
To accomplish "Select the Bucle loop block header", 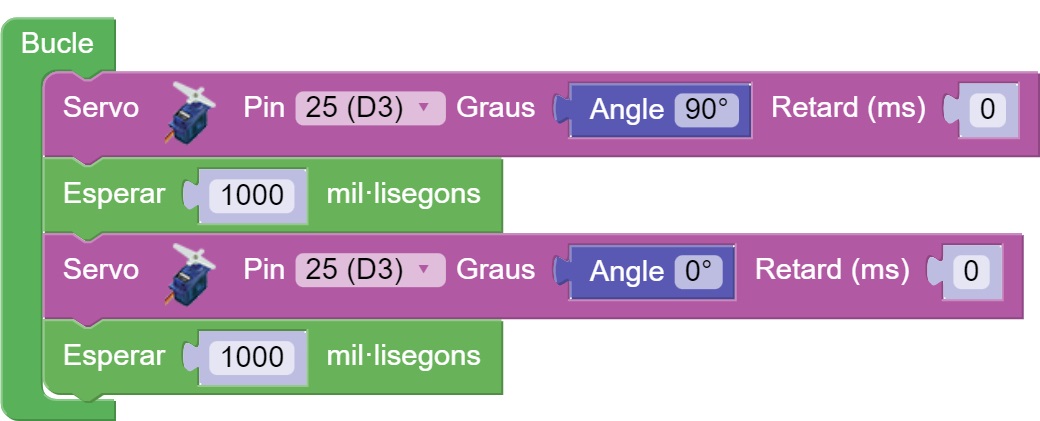I will pos(57,44).
